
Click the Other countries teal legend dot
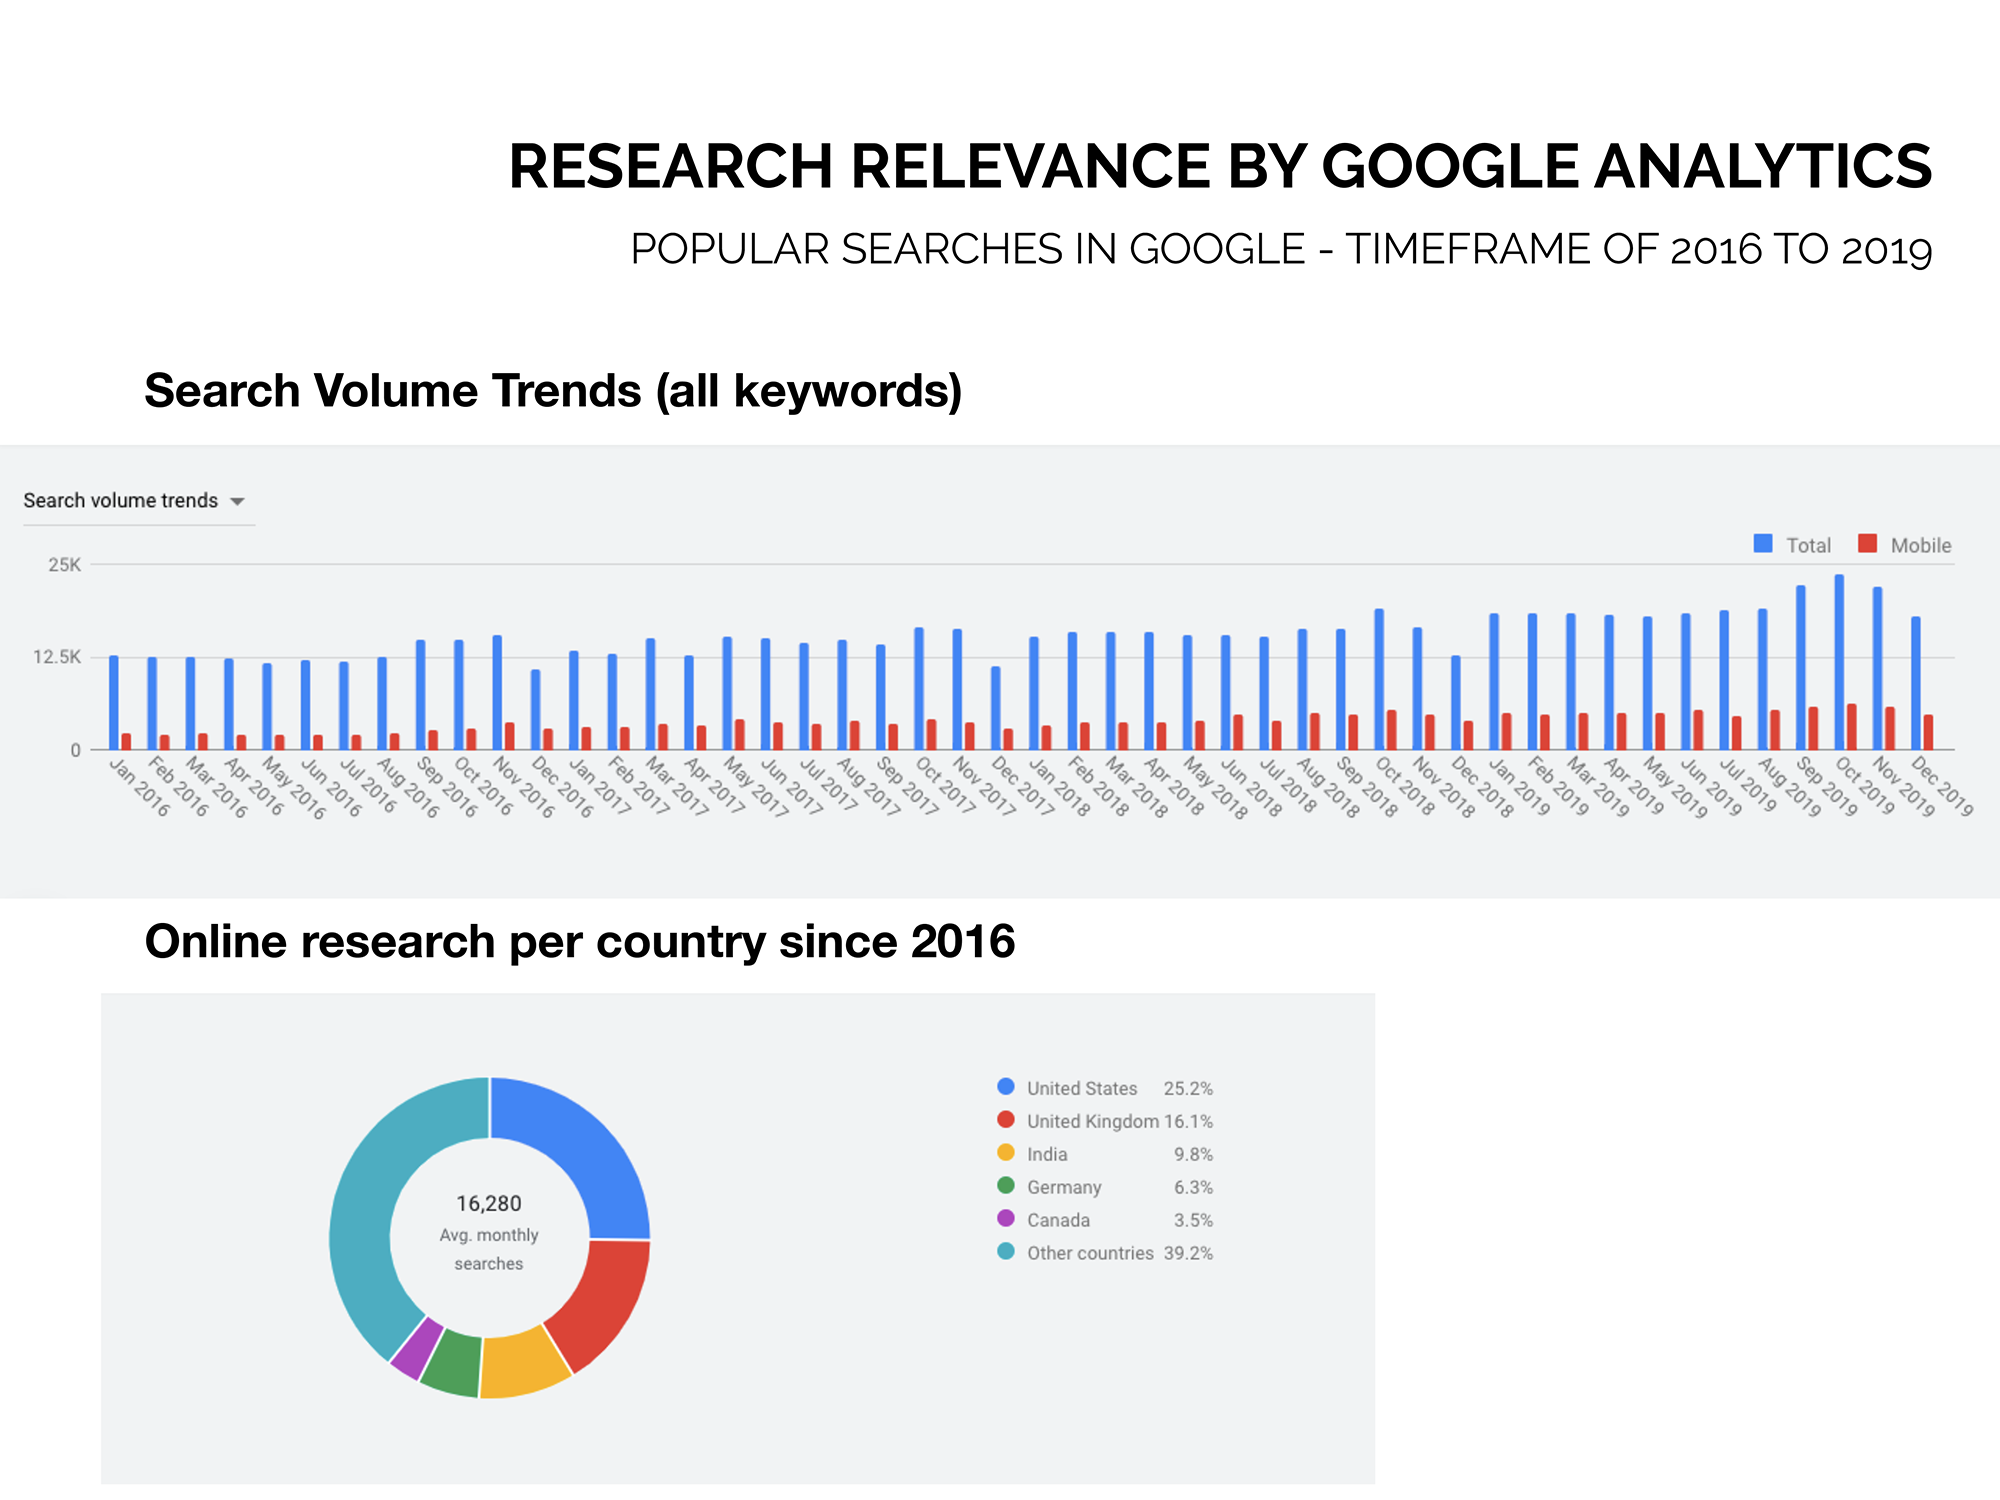(x=1006, y=1252)
